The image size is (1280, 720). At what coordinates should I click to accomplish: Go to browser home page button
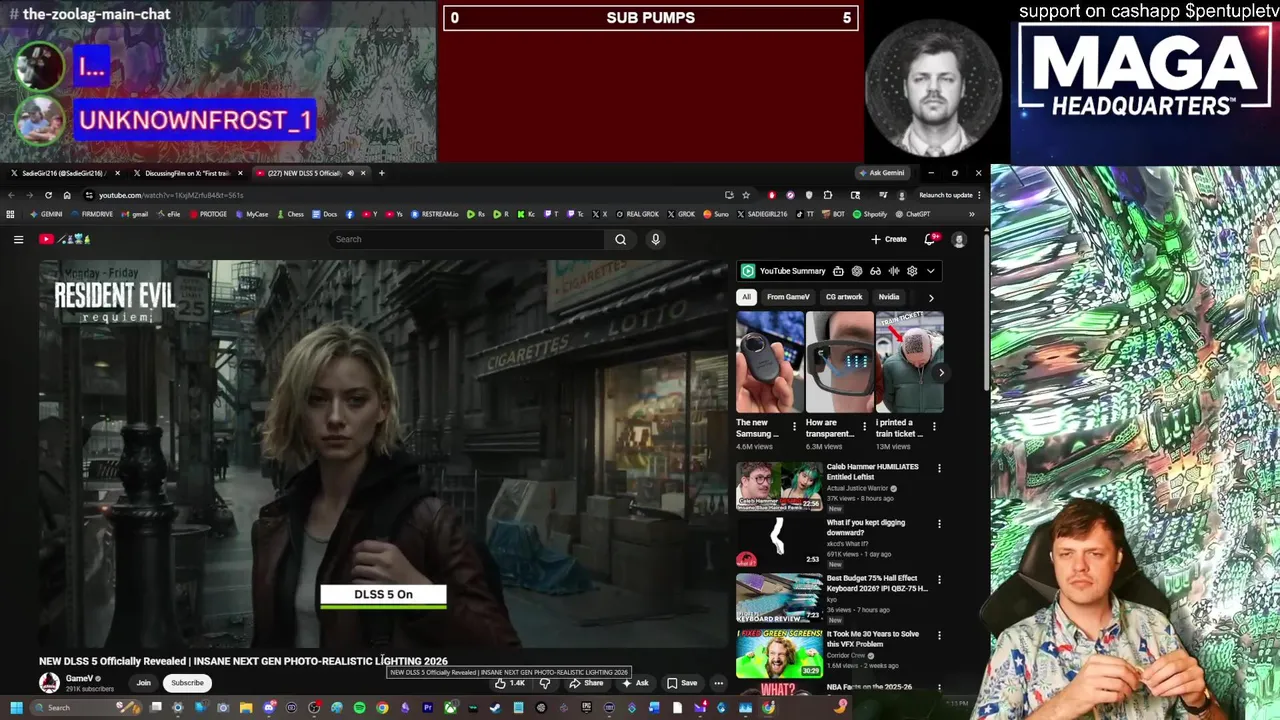pyautogui.click(x=67, y=195)
